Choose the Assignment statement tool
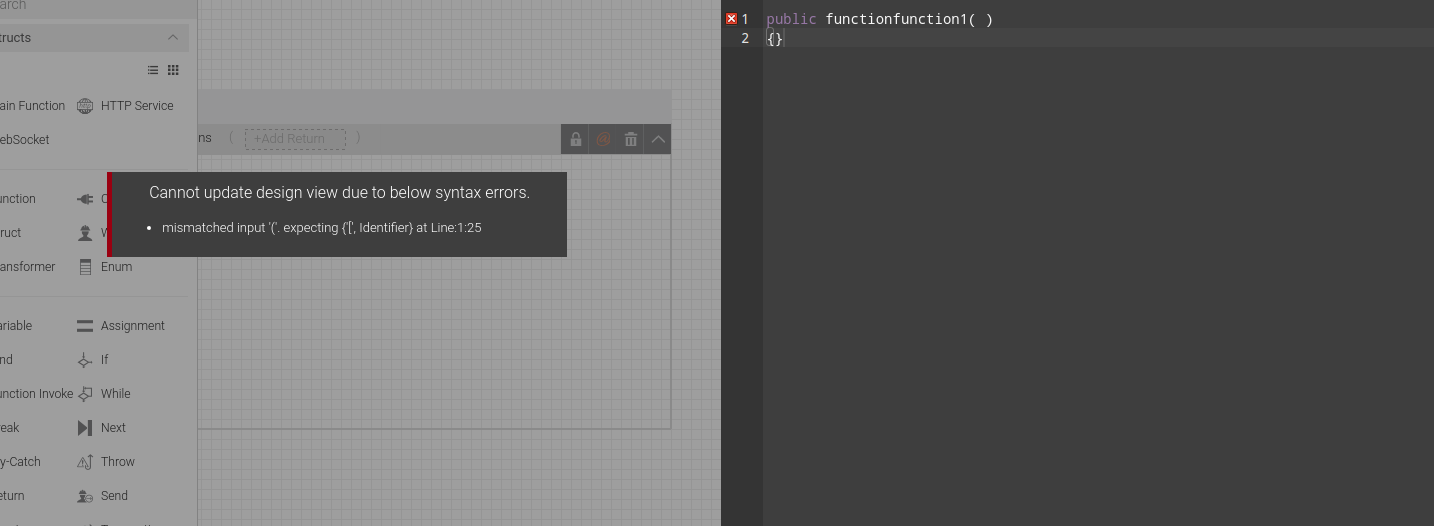The height and width of the screenshot is (526, 1434). click(120, 326)
